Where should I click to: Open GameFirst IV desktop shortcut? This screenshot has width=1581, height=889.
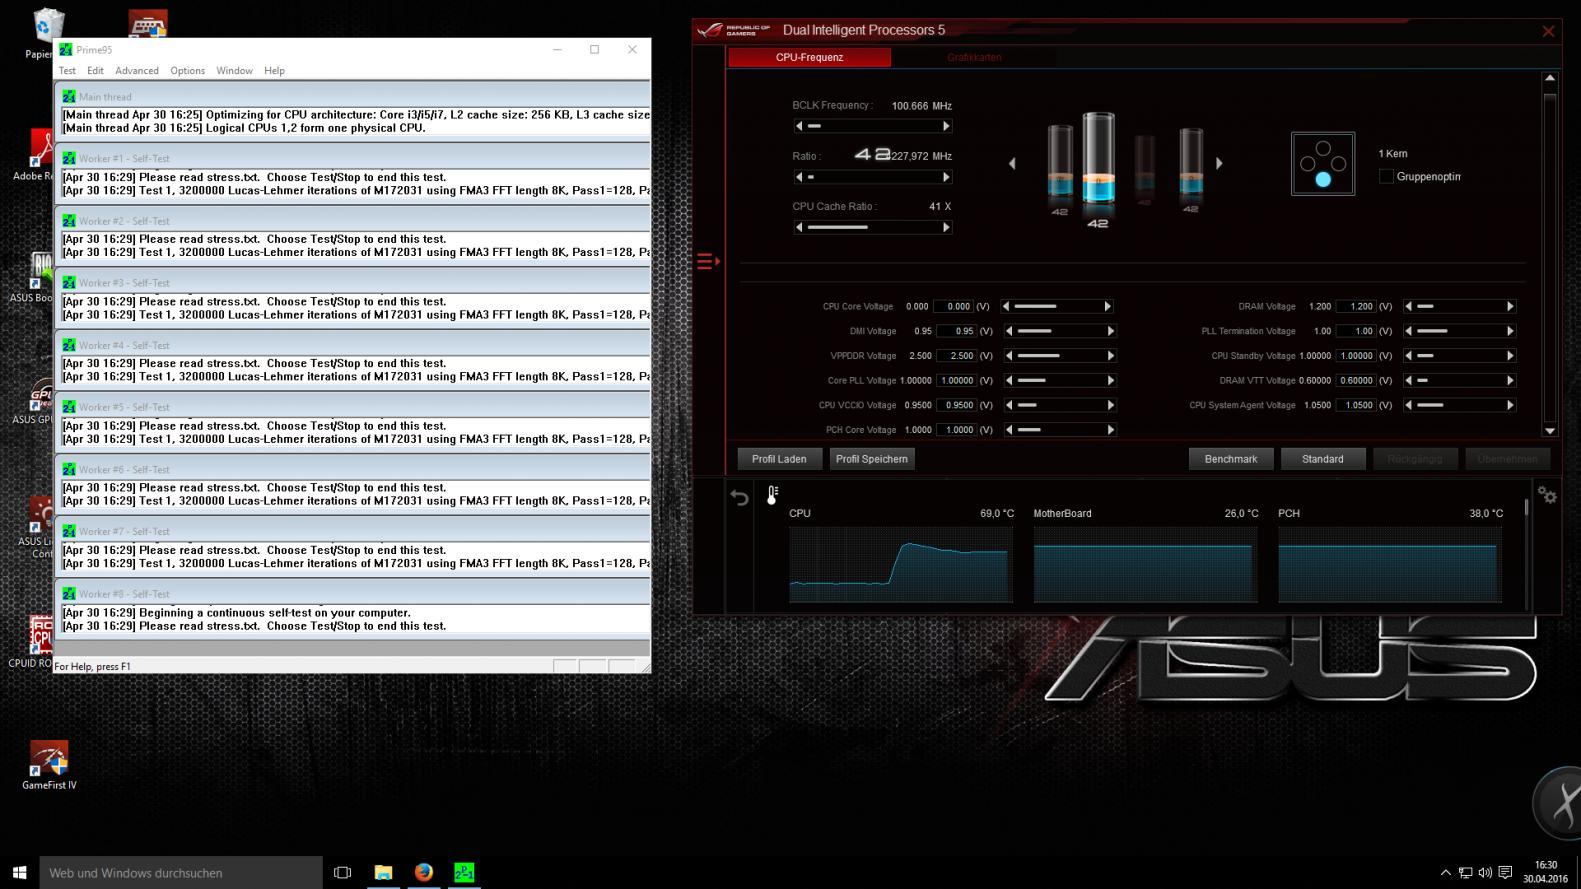click(49, 766)
